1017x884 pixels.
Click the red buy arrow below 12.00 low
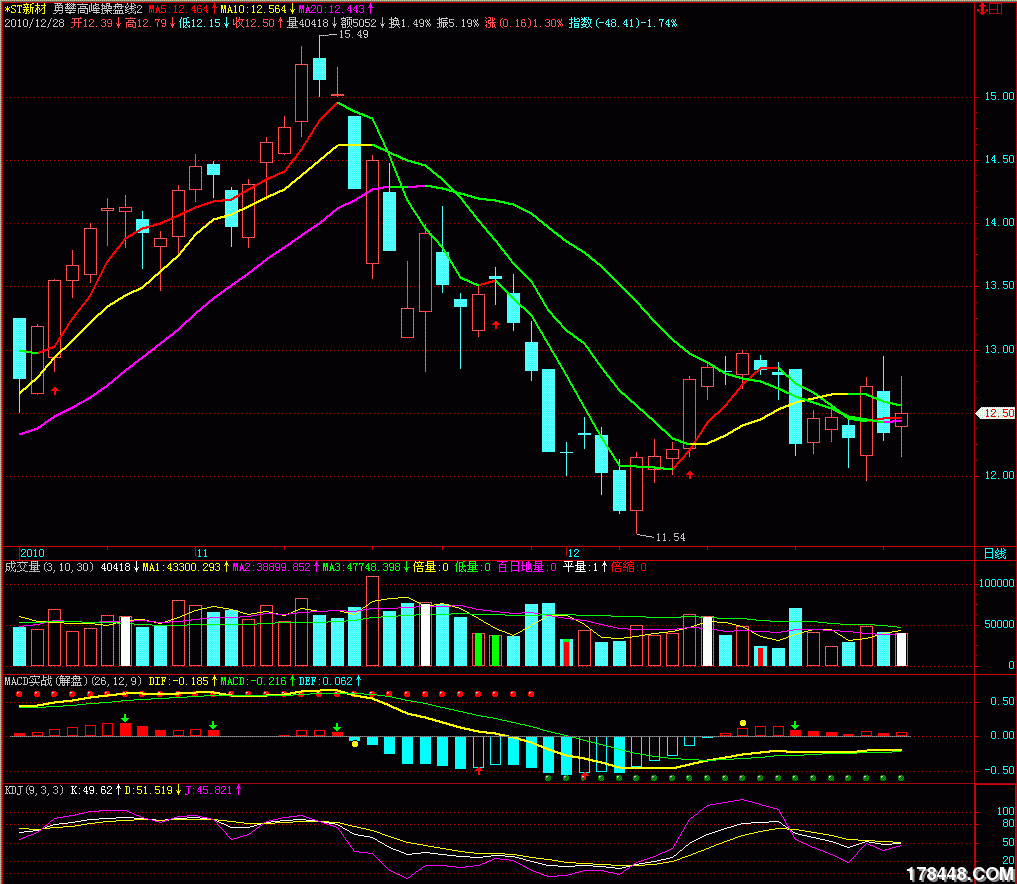(x=689, y=474)
